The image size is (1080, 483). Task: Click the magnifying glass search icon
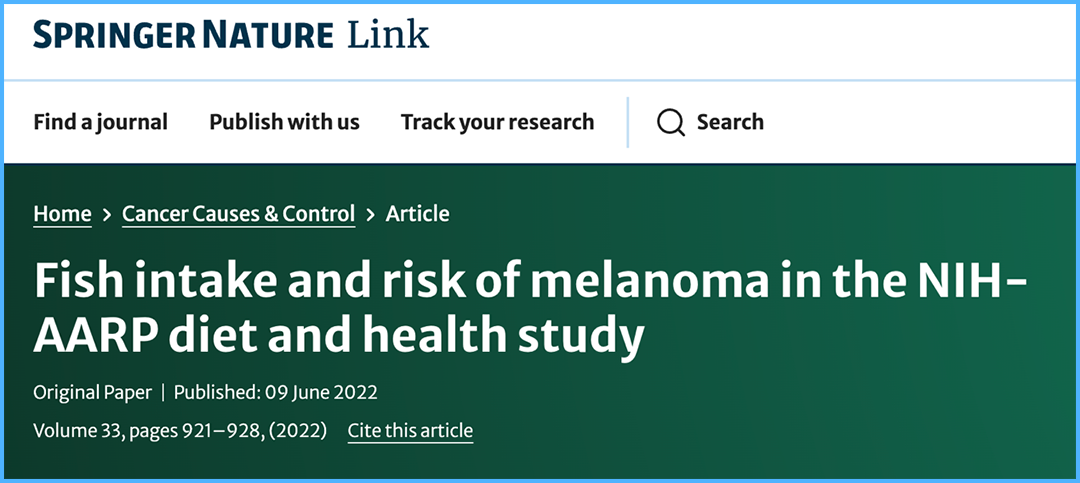[671, 123]
